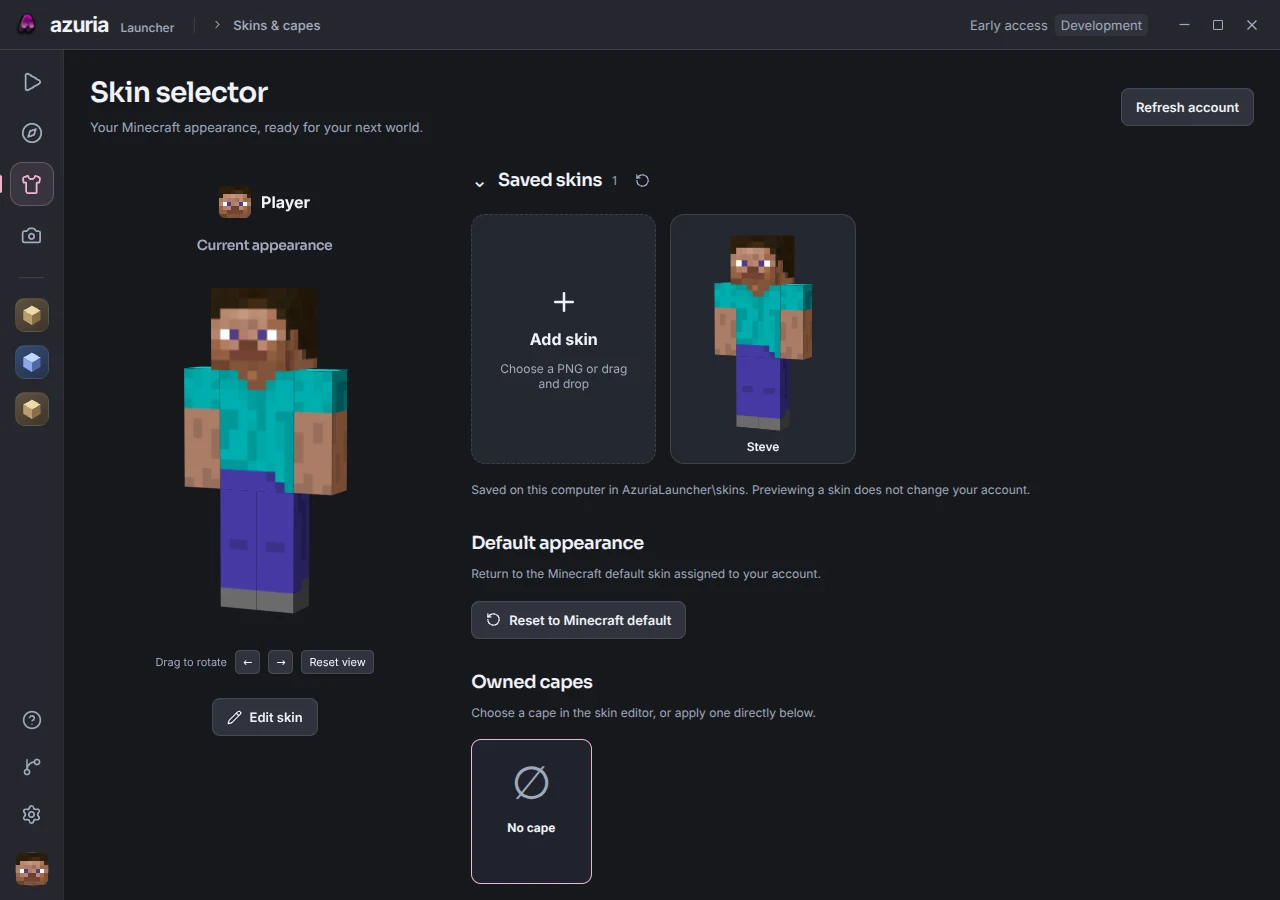Open the compass Discover icon in sidebar
Screen dimensions: 1280x900
tap(32, 133)
